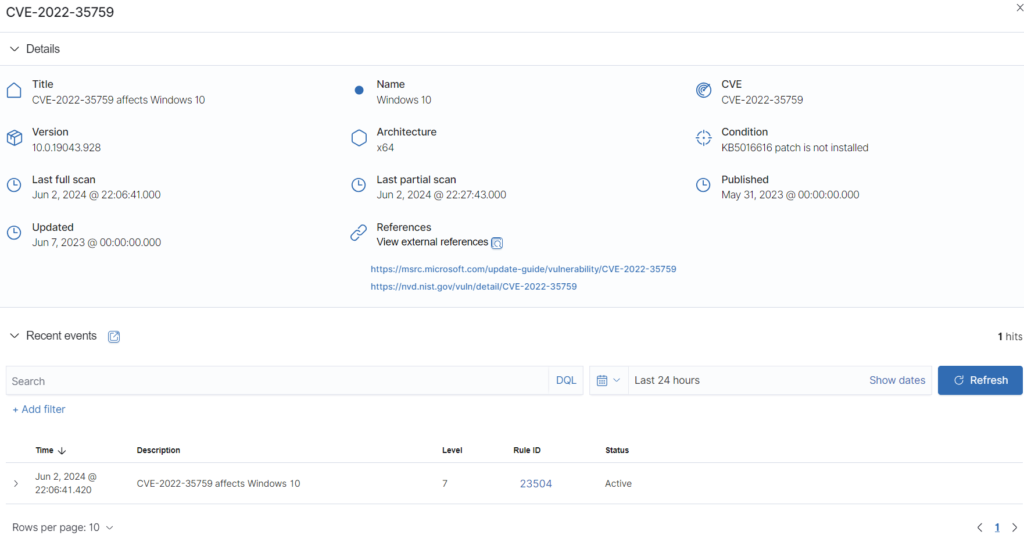Add a new filter
The image size is (1024, 542).
coord(39,409)
